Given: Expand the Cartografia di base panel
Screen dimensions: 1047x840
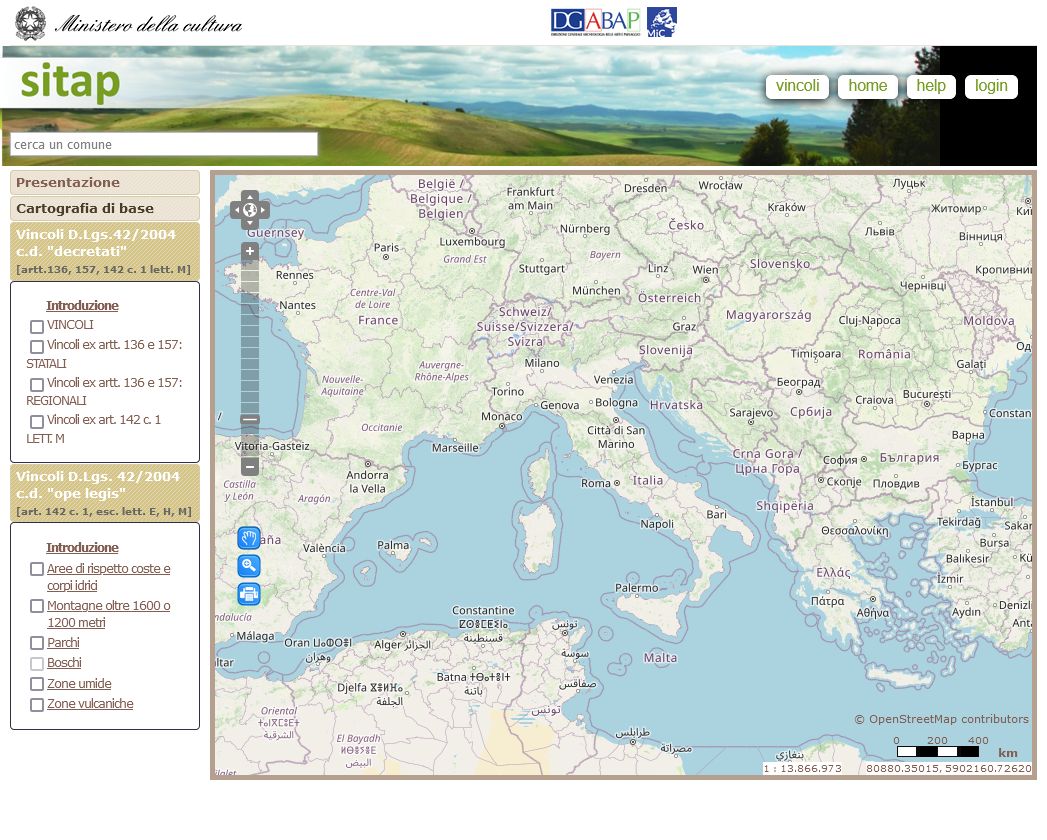Looking at the screenshot, I should point(105,208).
